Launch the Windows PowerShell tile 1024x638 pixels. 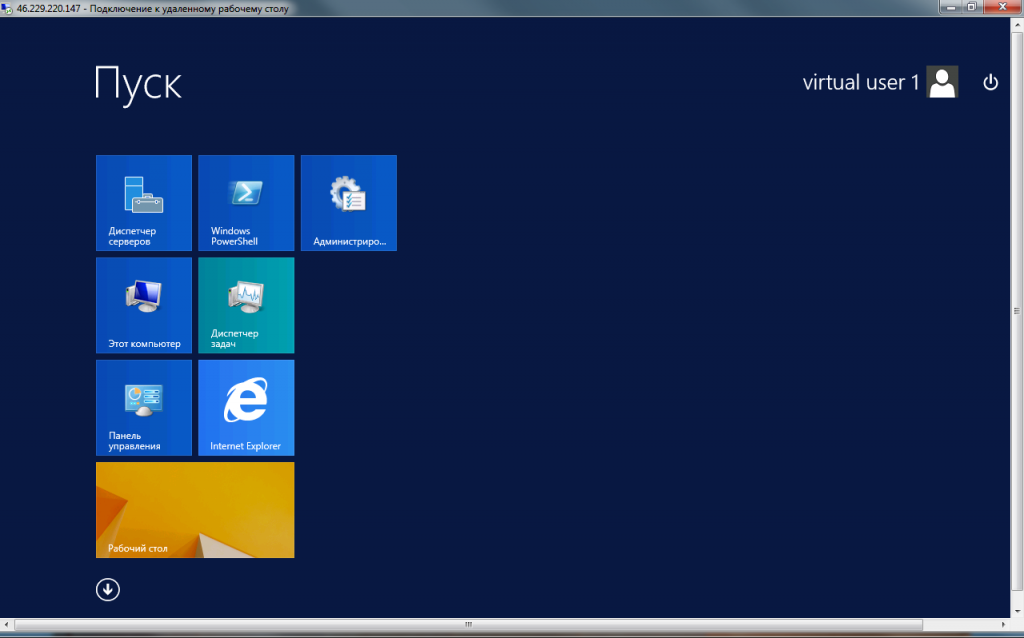[x=246, y=203]
